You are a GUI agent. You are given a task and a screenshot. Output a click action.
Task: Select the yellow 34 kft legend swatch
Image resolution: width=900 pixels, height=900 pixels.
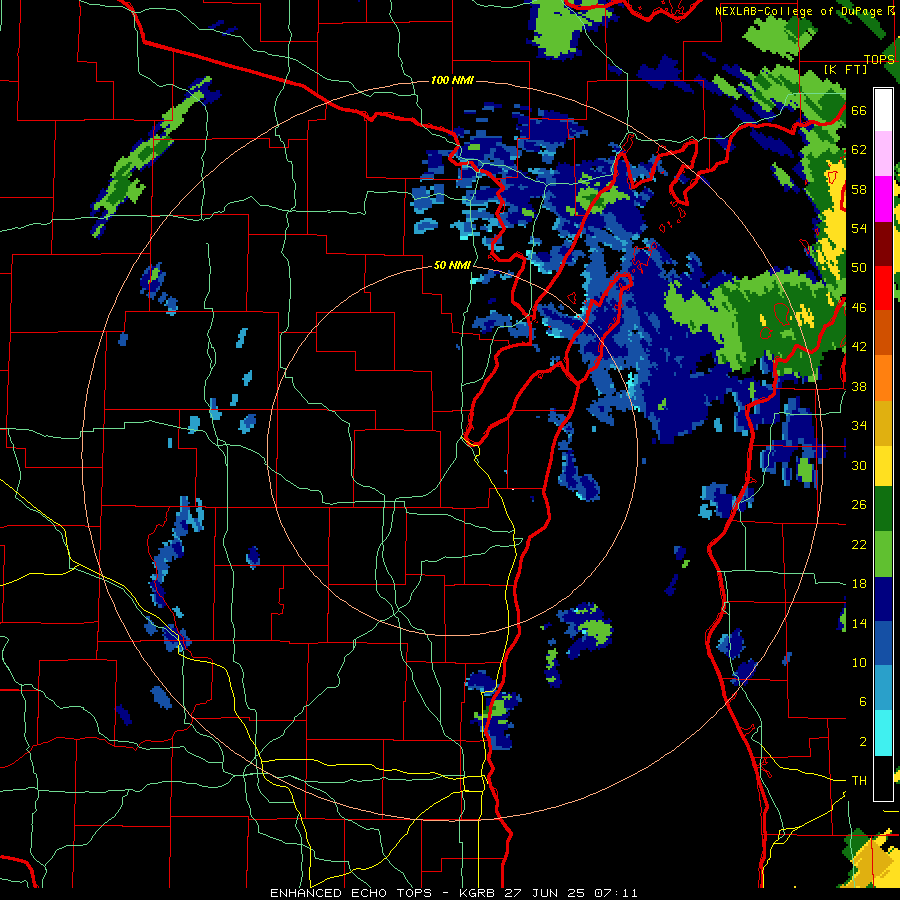click(883, 465)
